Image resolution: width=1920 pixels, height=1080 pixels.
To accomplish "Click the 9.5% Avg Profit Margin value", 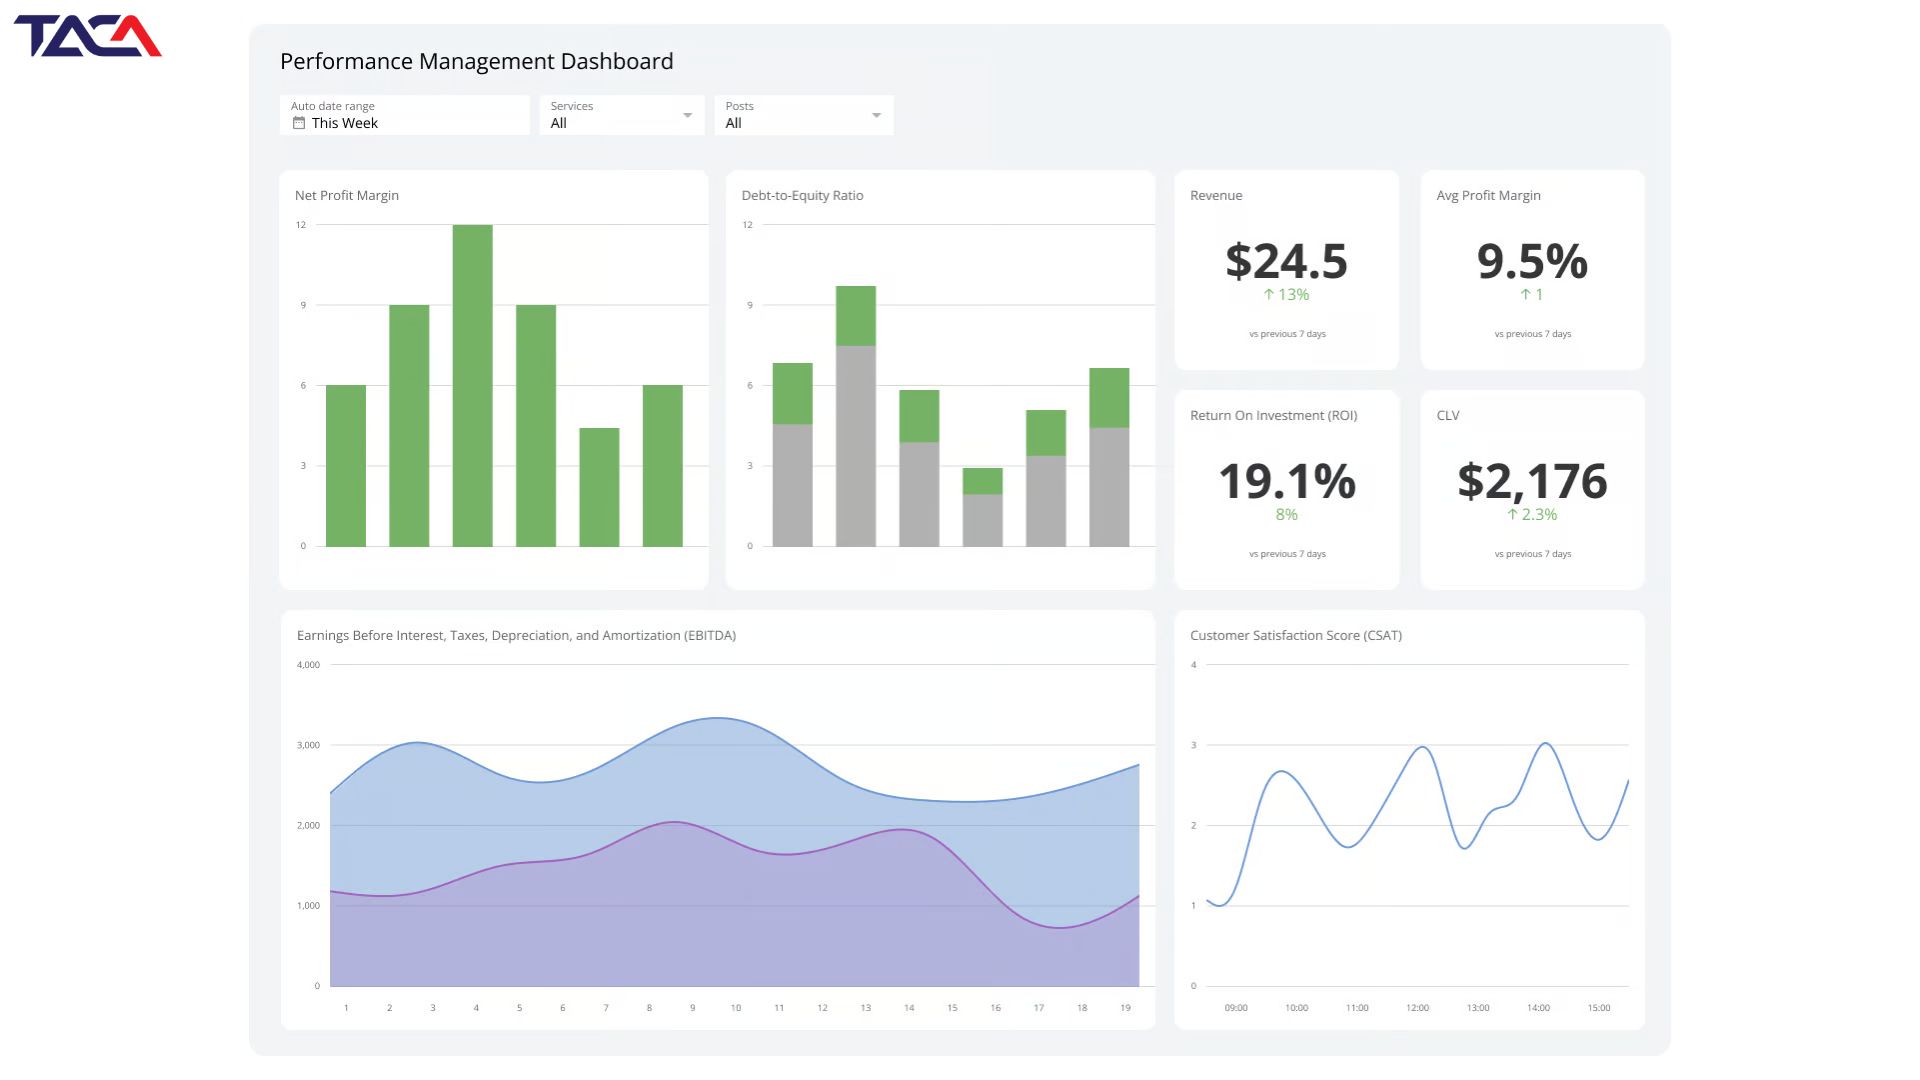I will [x=1532, y=261].
